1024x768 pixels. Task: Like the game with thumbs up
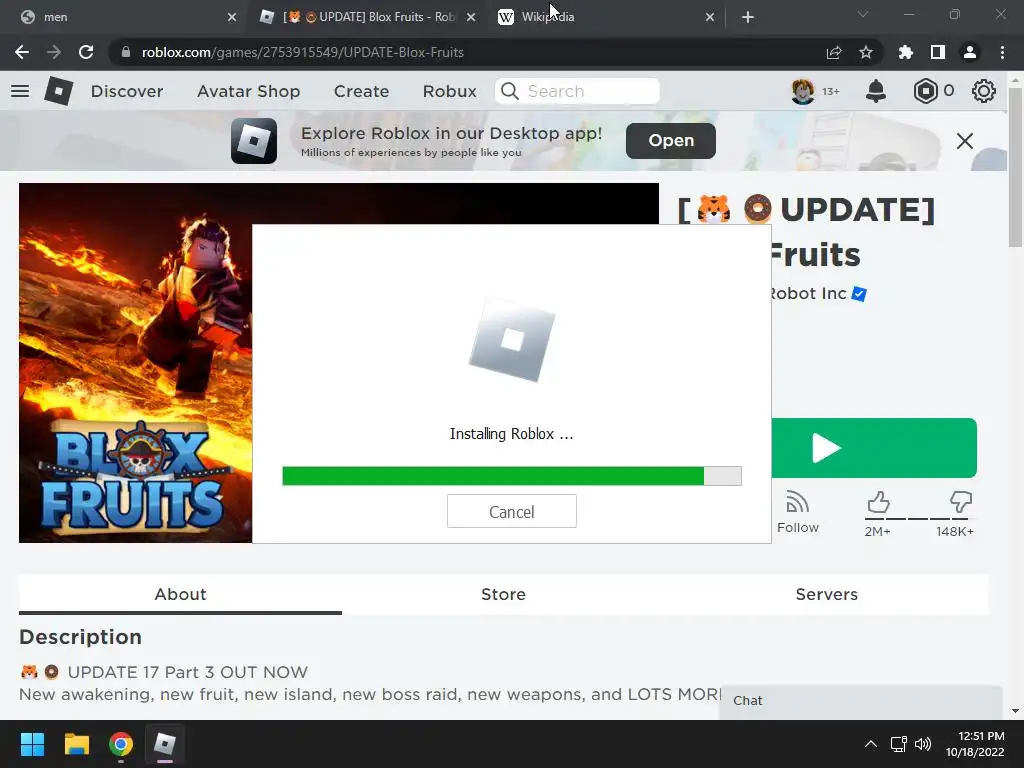click(878, 502)
